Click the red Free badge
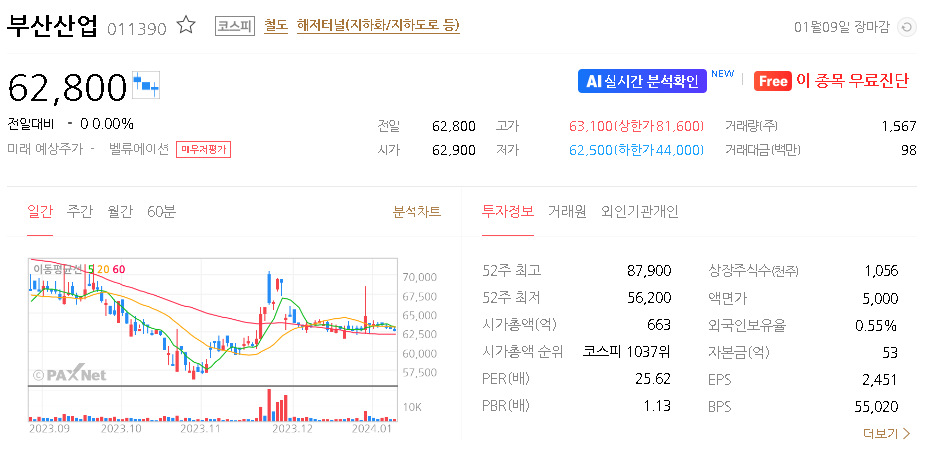This screenshot has width=926, height=453. tap(772, 82)
